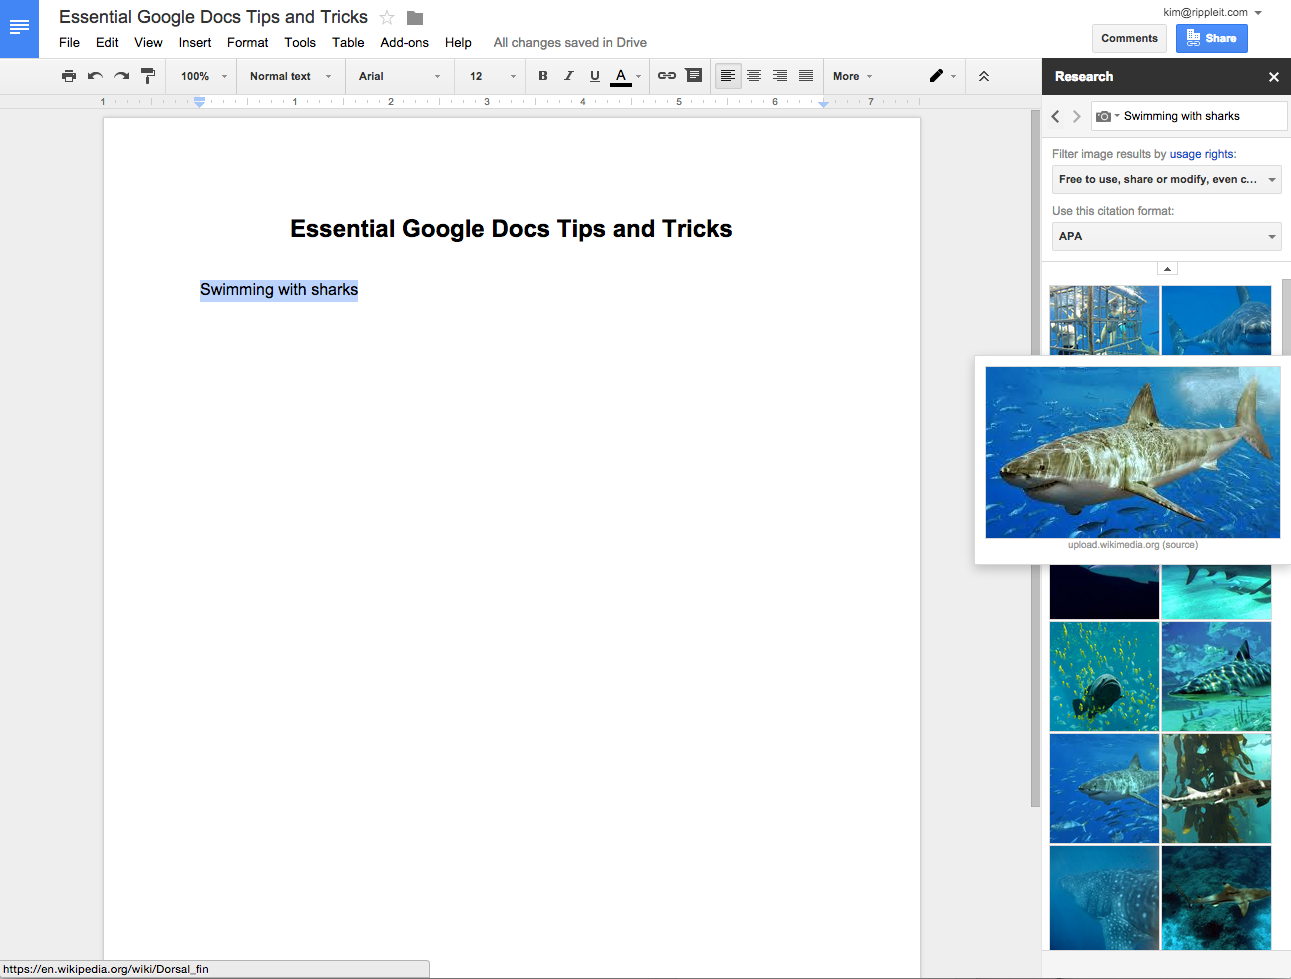Click the blue Share button
1291x979 pixels.
1211,38
